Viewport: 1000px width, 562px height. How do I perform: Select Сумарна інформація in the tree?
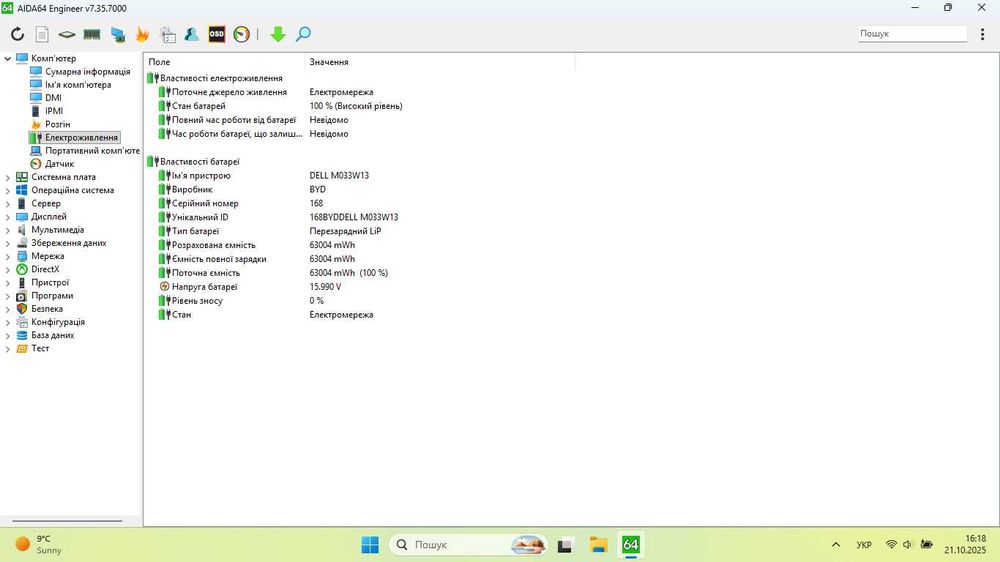pyautogui.click(x=87, y=71)
